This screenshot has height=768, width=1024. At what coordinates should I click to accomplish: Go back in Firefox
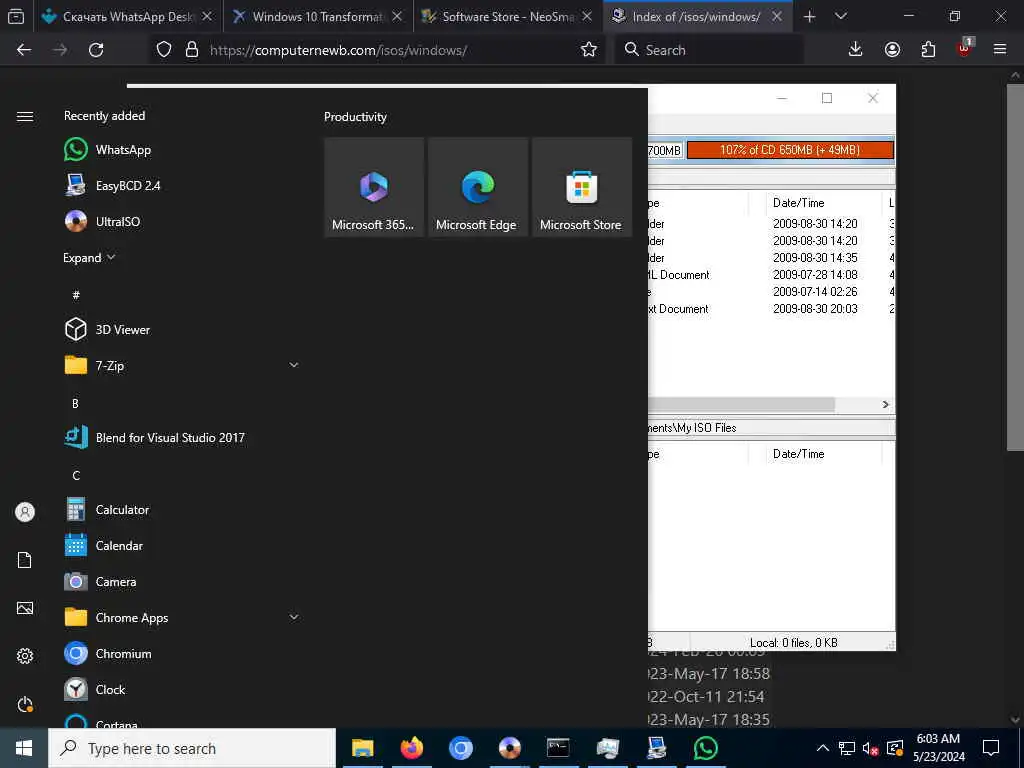tap(24, 50)
